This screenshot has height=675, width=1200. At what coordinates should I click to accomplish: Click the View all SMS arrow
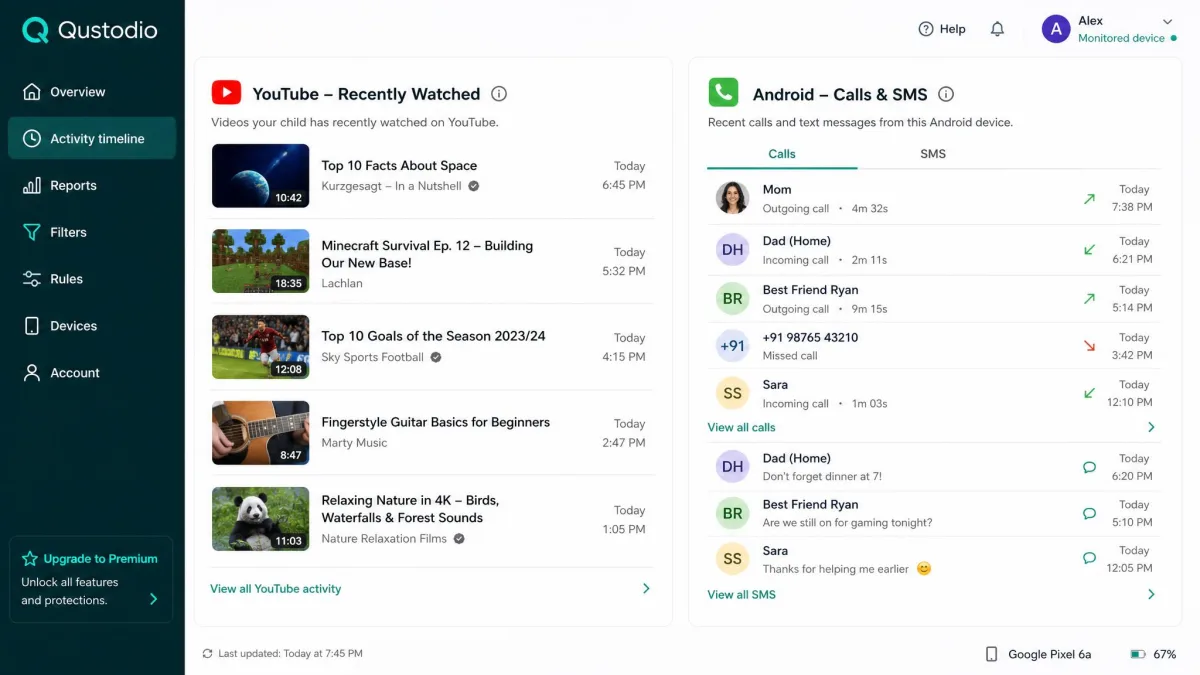tap(1151, 594)
